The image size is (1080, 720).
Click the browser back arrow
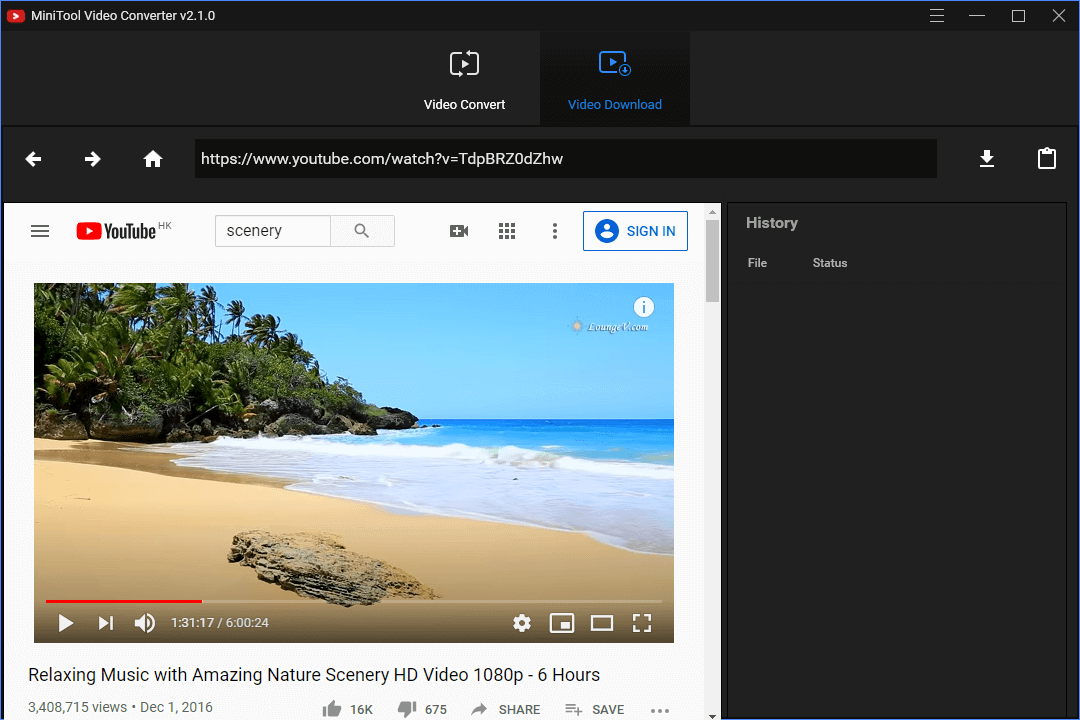pyautogui.click(x=33, y=158)
